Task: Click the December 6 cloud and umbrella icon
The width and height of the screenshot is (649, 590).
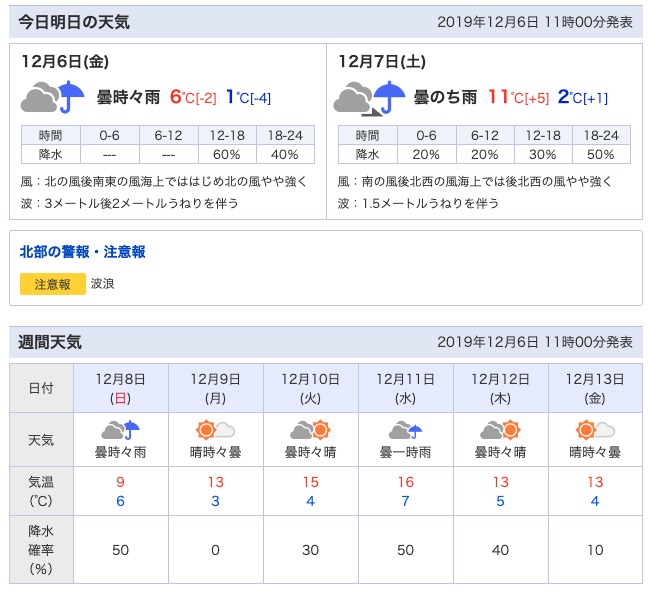Action: [x=53, y=98]
